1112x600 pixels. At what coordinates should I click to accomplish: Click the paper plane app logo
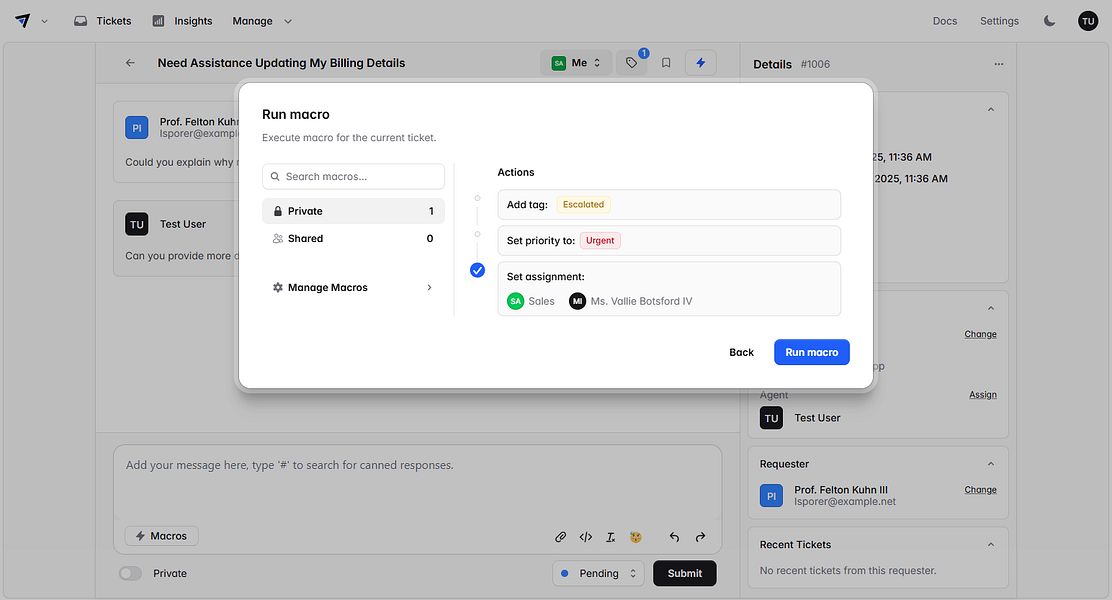pos(23,21)
